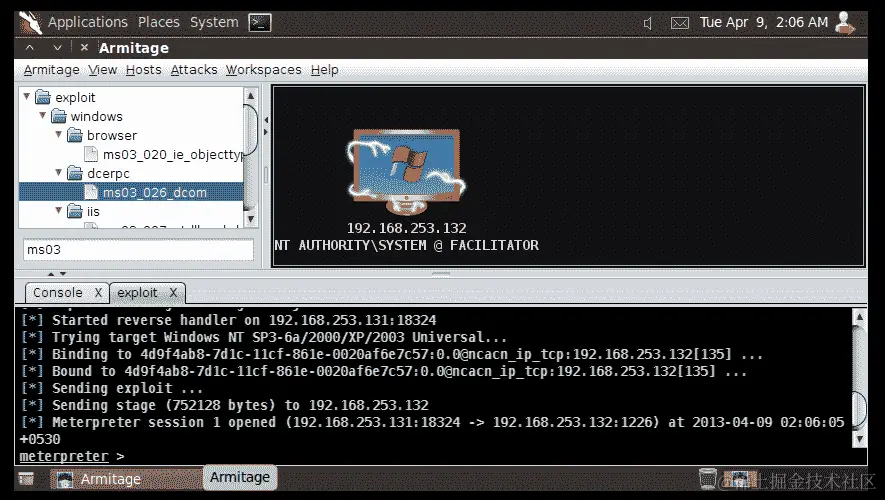
Task: Click the horizontal splitter down arrow
Action: pyautogui.click(x=63, y=274)
